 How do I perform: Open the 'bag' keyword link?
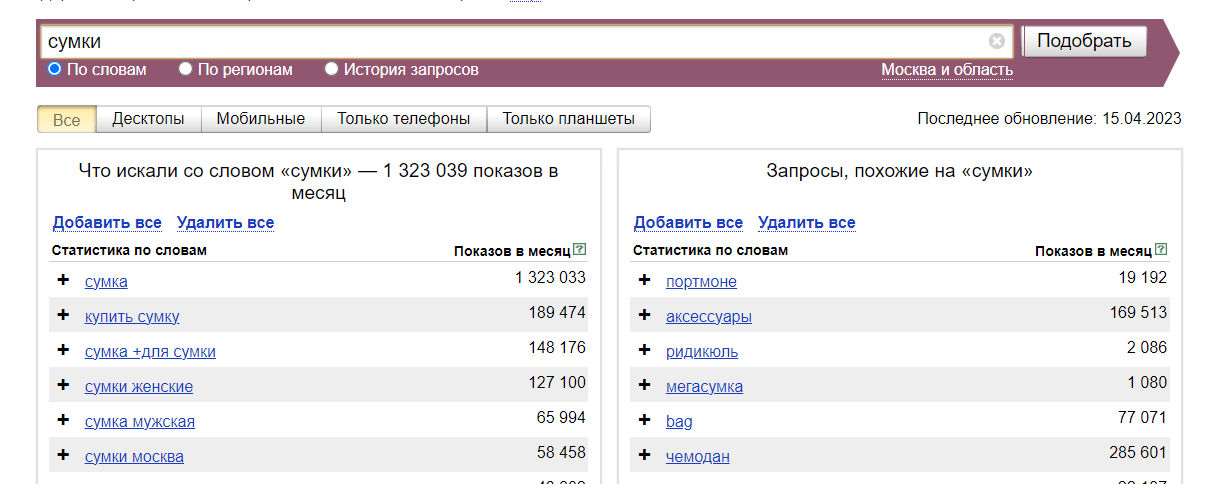click(679, 422)
